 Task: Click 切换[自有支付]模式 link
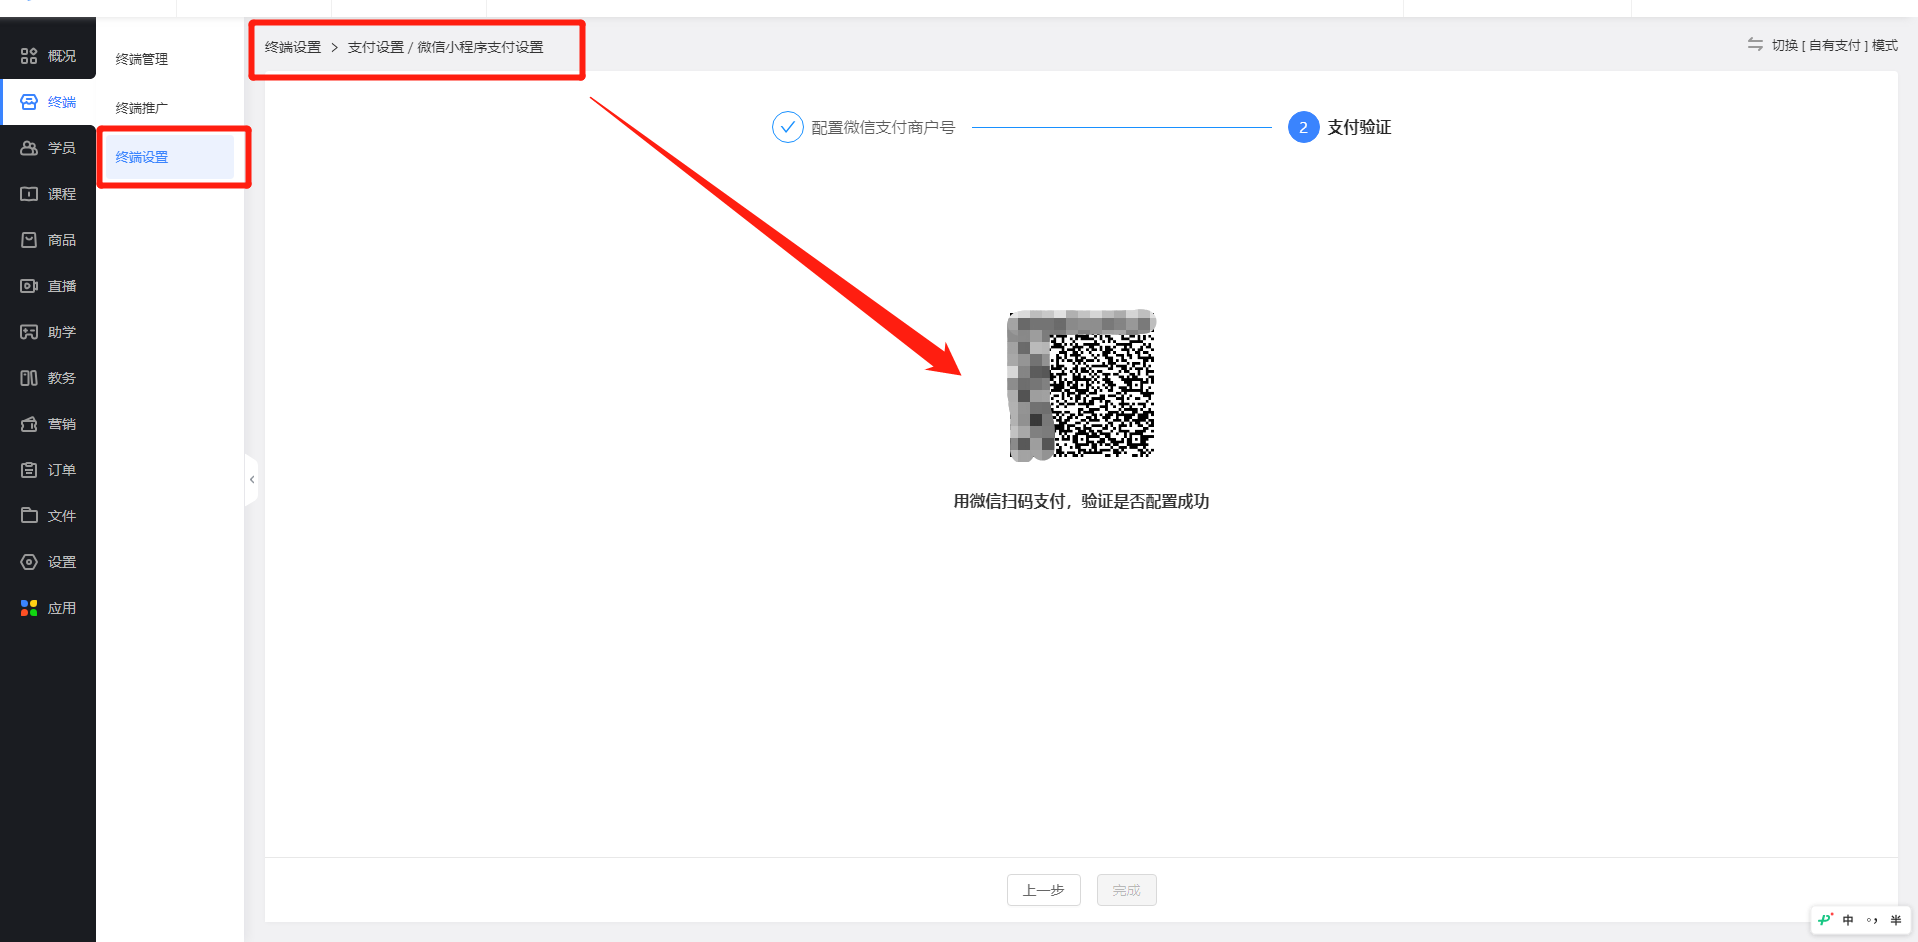click(1835, 45)
